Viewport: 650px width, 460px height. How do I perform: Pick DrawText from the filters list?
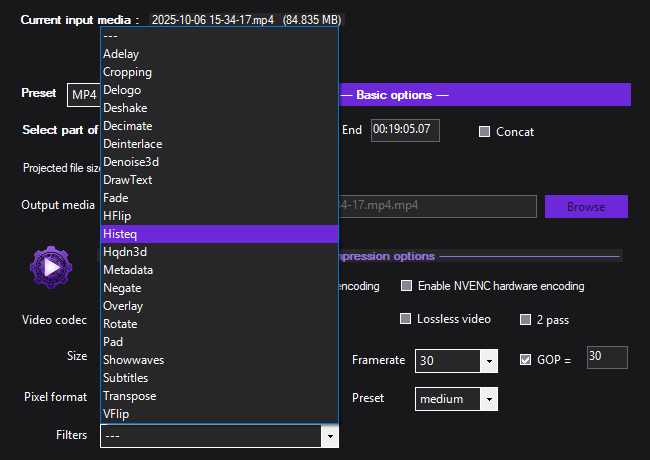point(128,180)
